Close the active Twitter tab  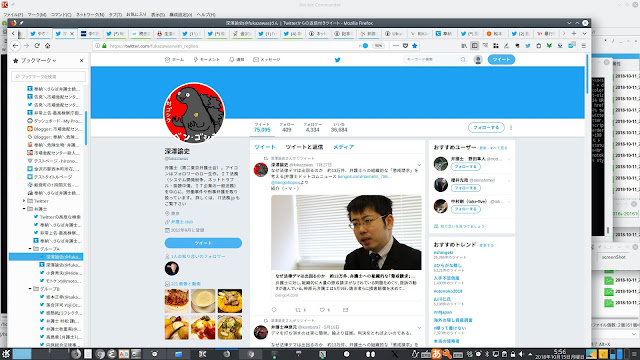(x=72, y=33)
